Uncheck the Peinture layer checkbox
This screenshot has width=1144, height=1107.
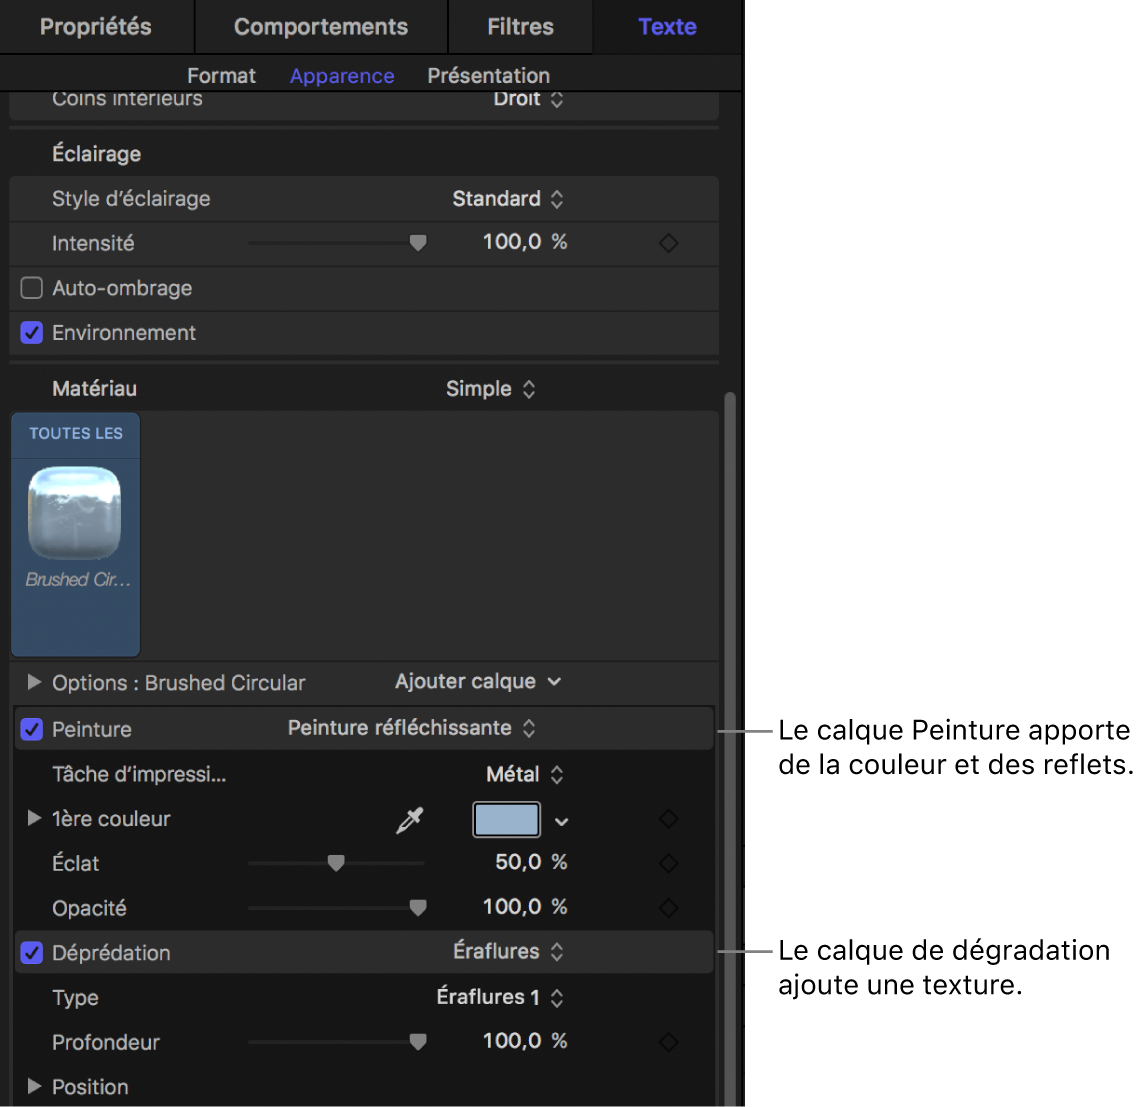tap(31, 729)
